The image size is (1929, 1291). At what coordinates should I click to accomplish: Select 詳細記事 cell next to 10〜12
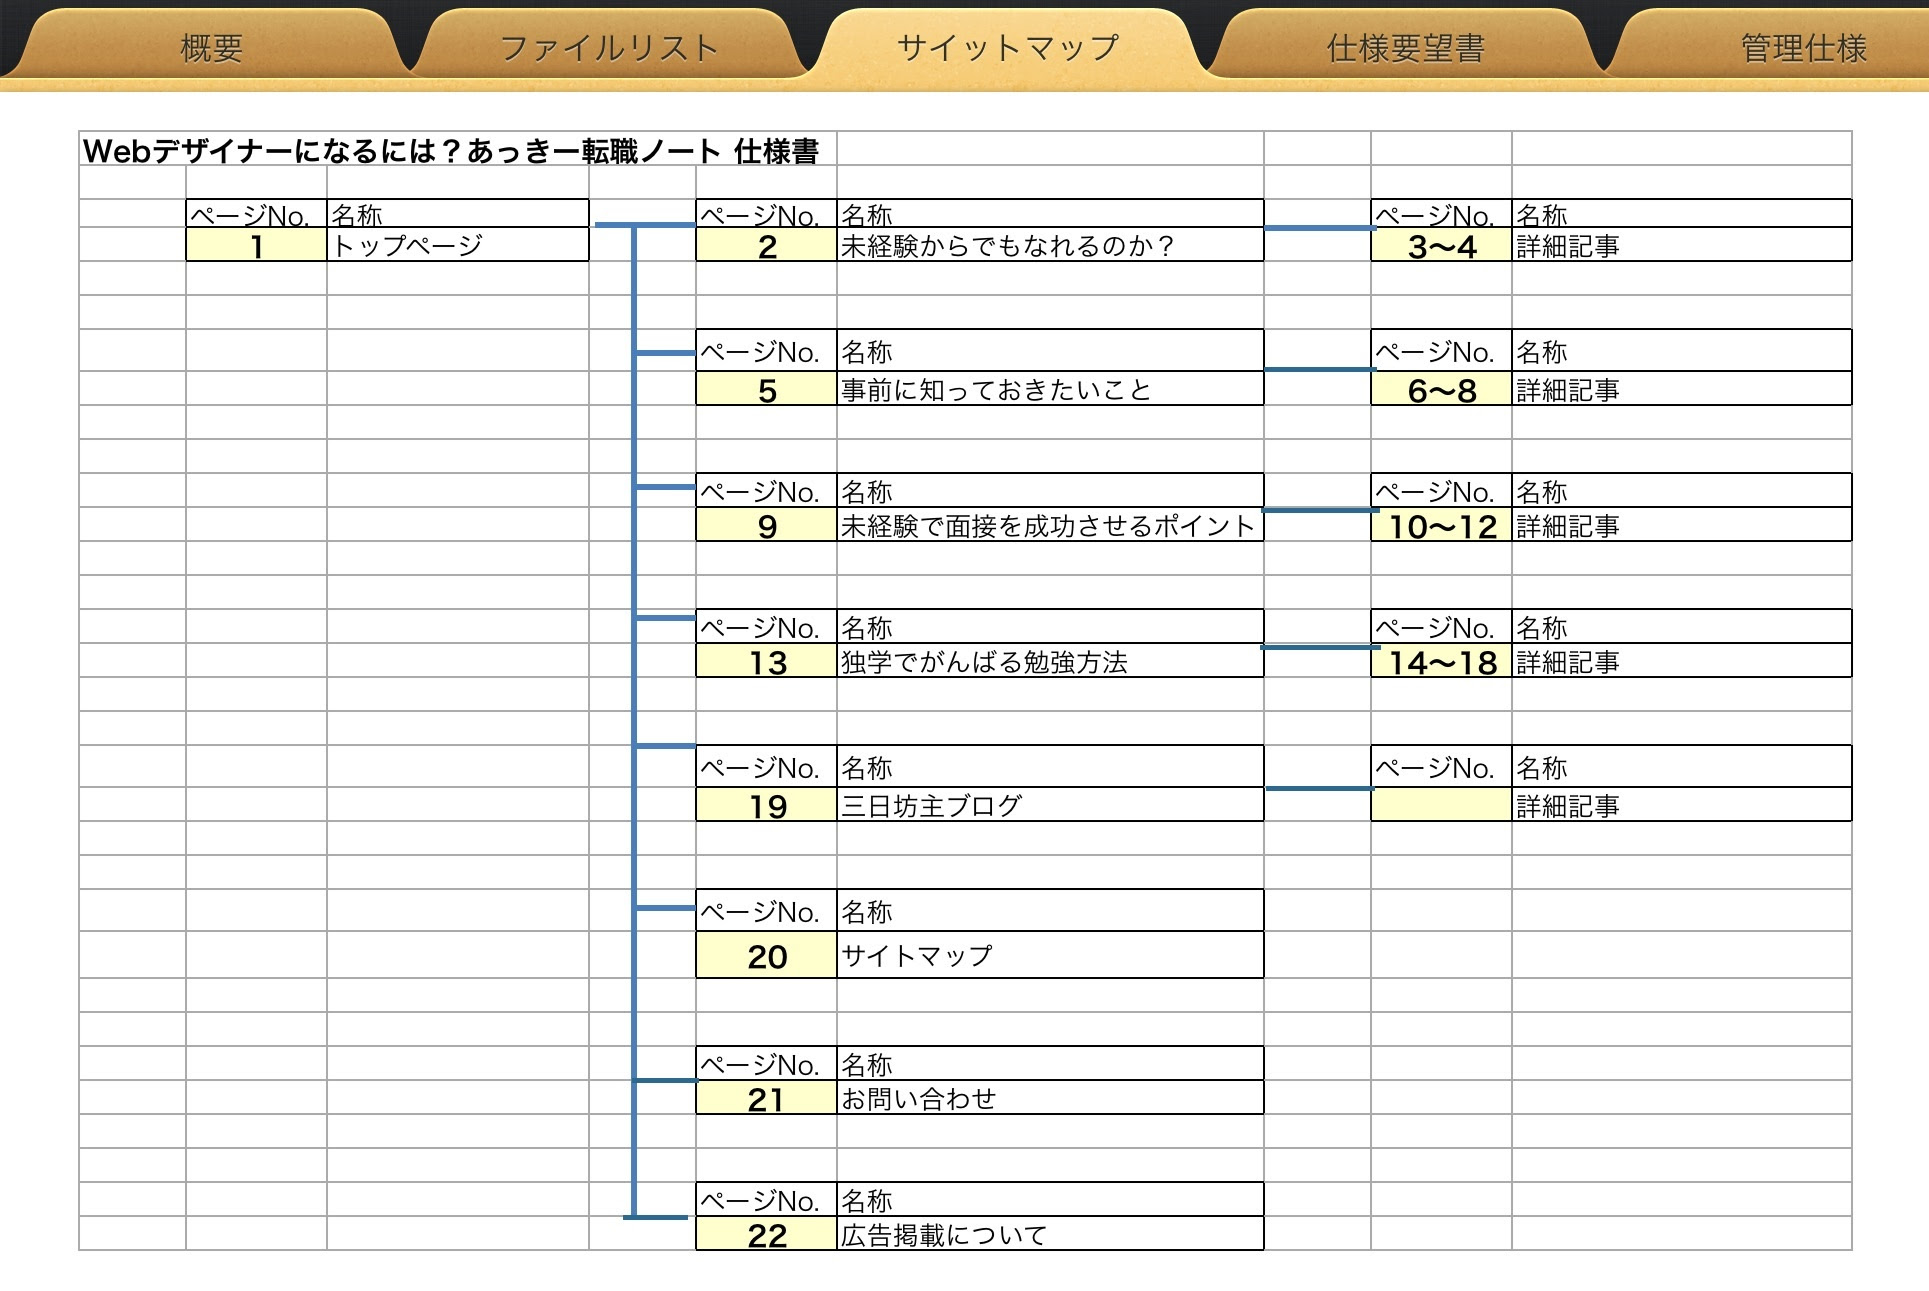tap(1682, 525)
